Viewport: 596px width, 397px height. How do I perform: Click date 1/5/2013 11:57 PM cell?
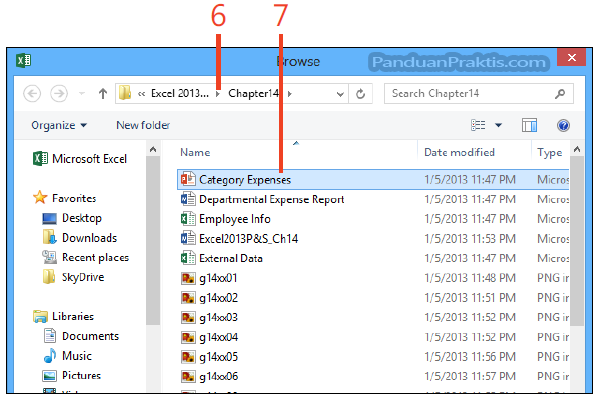pos(470,377)
